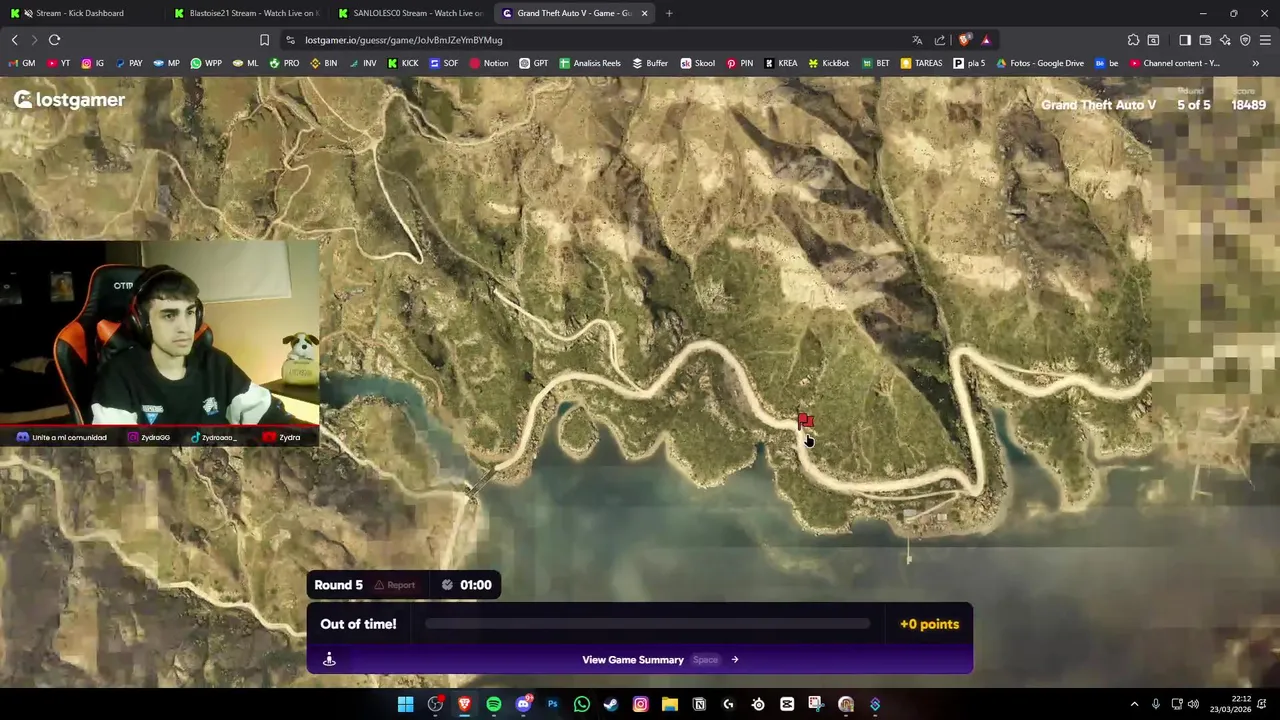Screen dimensions: 1280x720
Task: Open the KICK bookmark
Action: tap(402, 63)
